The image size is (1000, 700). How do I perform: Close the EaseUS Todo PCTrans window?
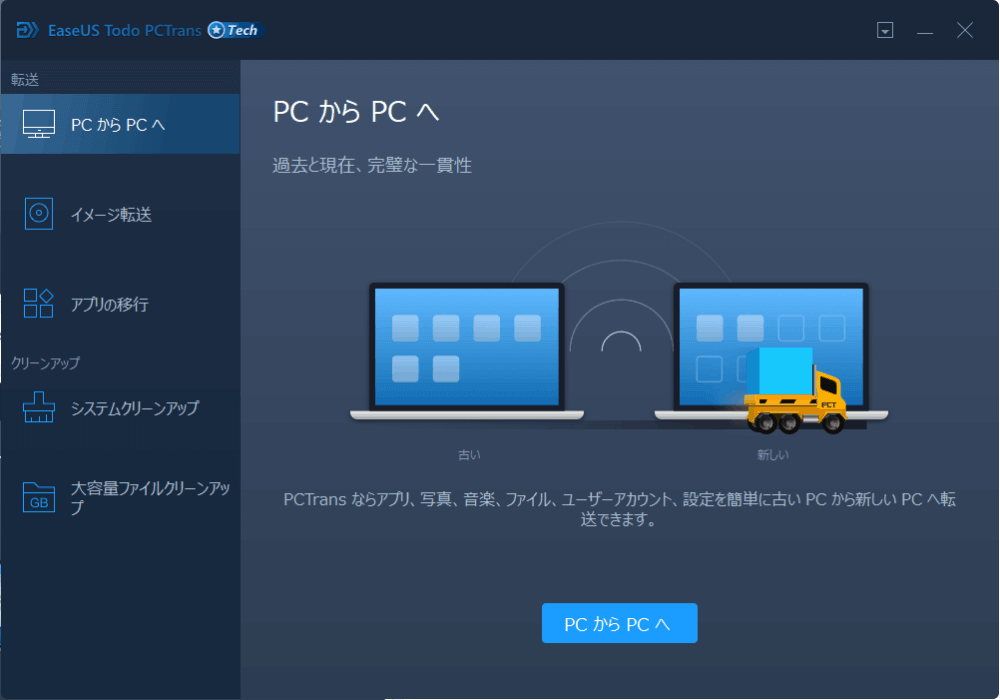click(x=964, y=30)
